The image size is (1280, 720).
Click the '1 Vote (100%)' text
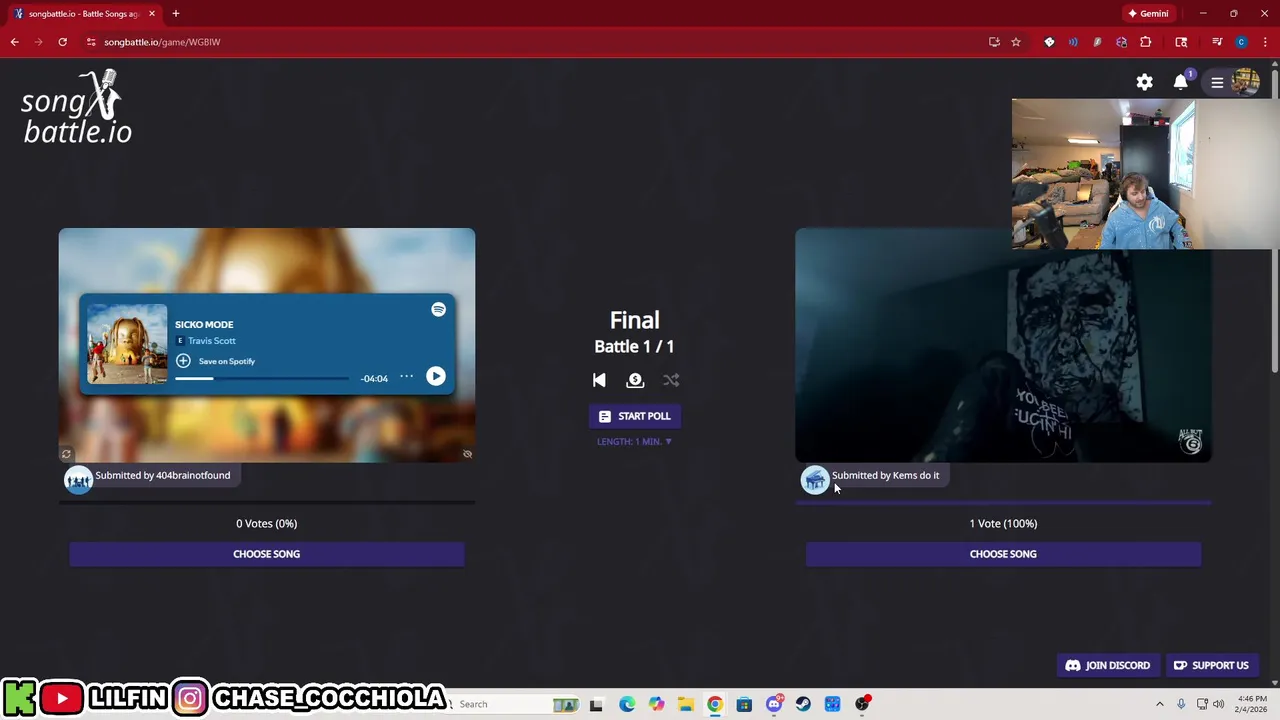click(1003, 523)
